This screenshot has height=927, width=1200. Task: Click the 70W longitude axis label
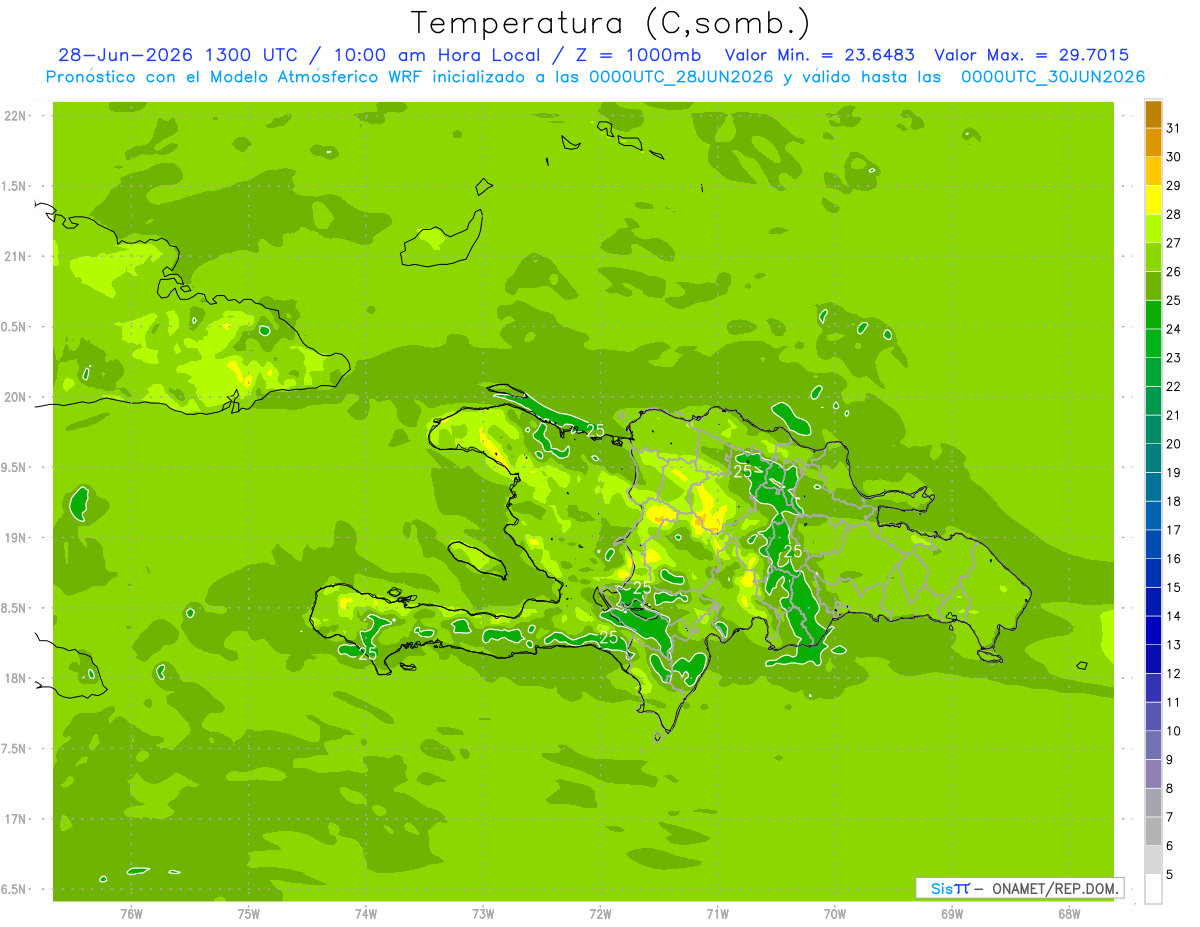(835, 914)
